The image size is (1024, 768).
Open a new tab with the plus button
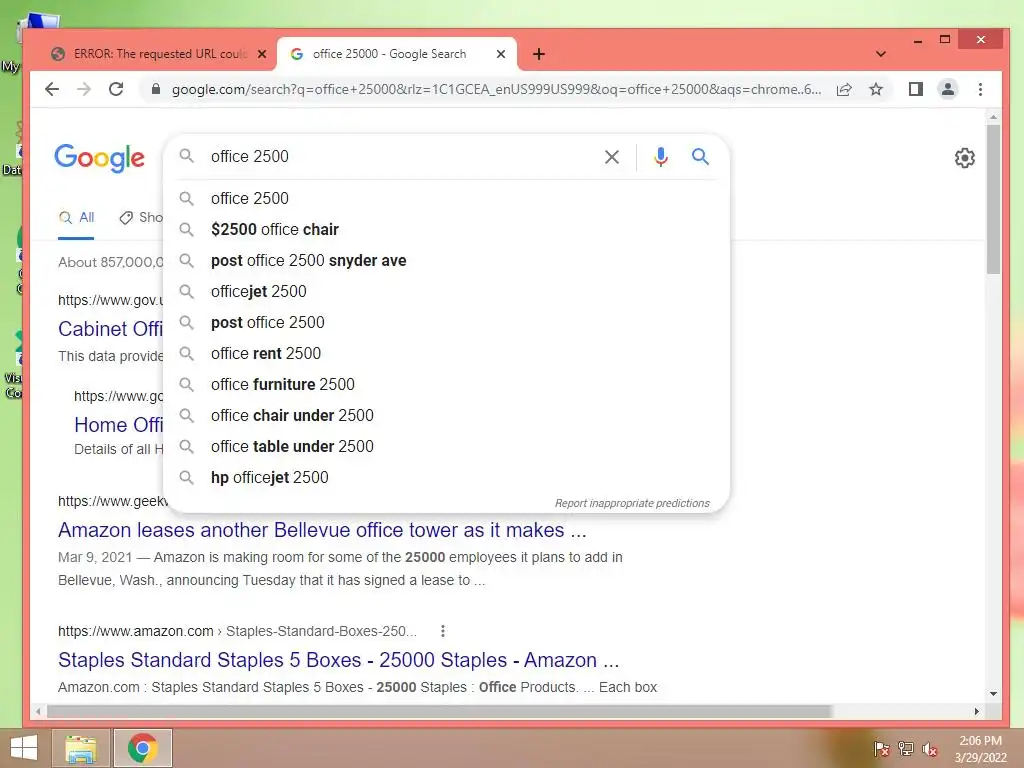pyautogui.click(x=539, y=54)
